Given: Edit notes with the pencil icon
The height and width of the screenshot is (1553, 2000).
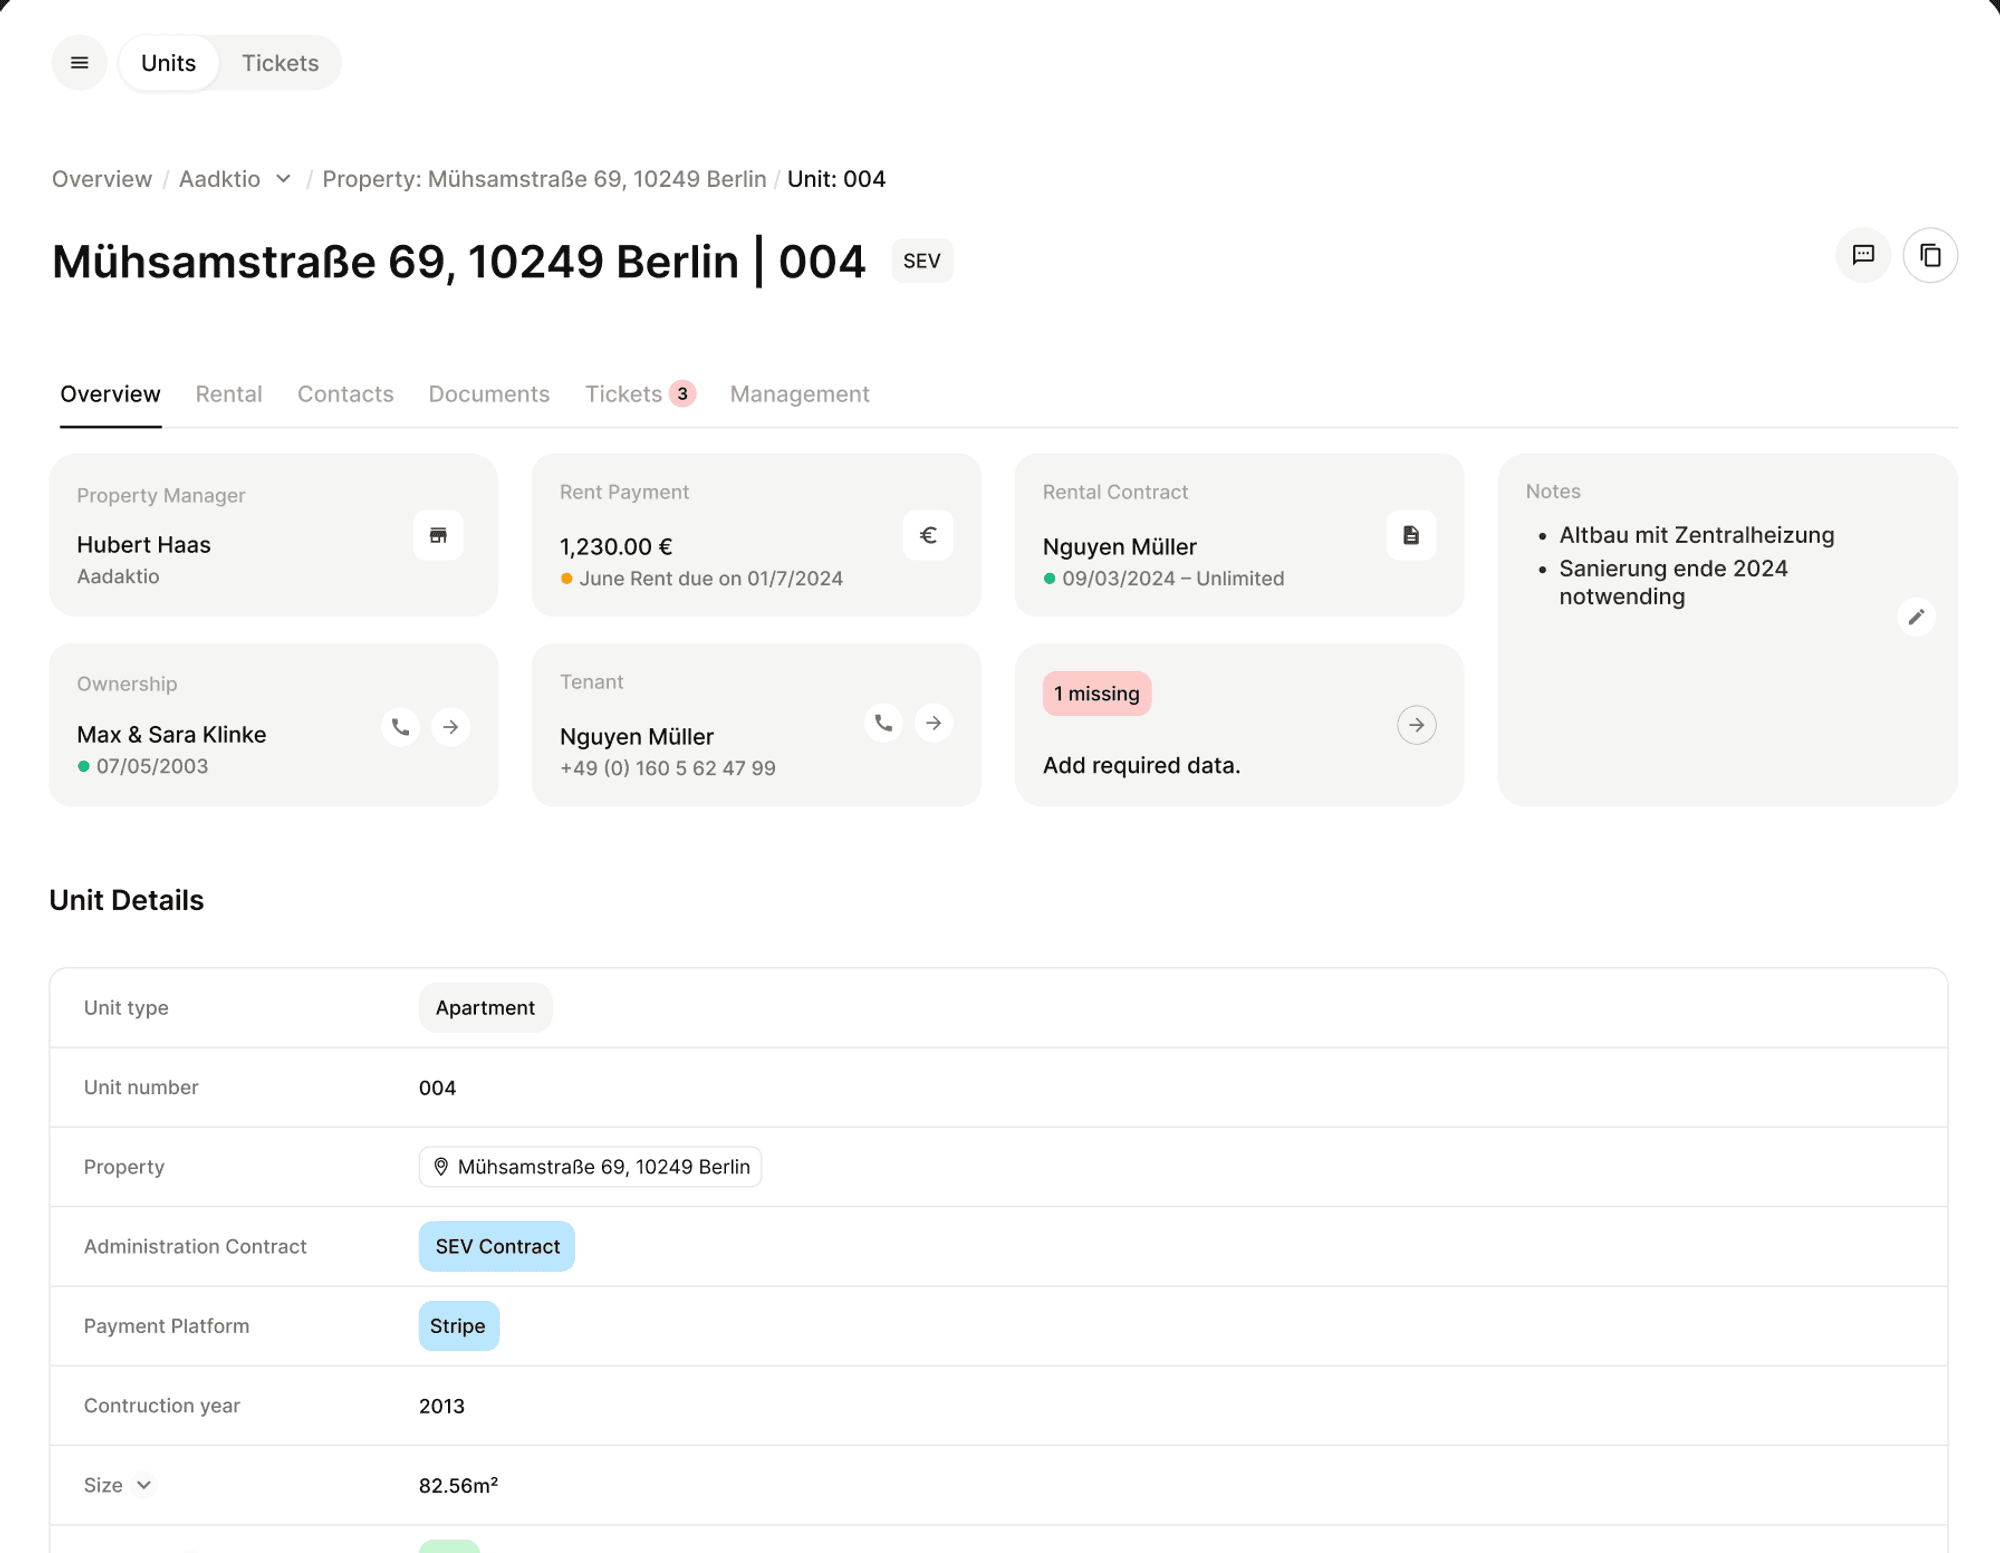Looking at the screenshot, I should coord(1915,617).
